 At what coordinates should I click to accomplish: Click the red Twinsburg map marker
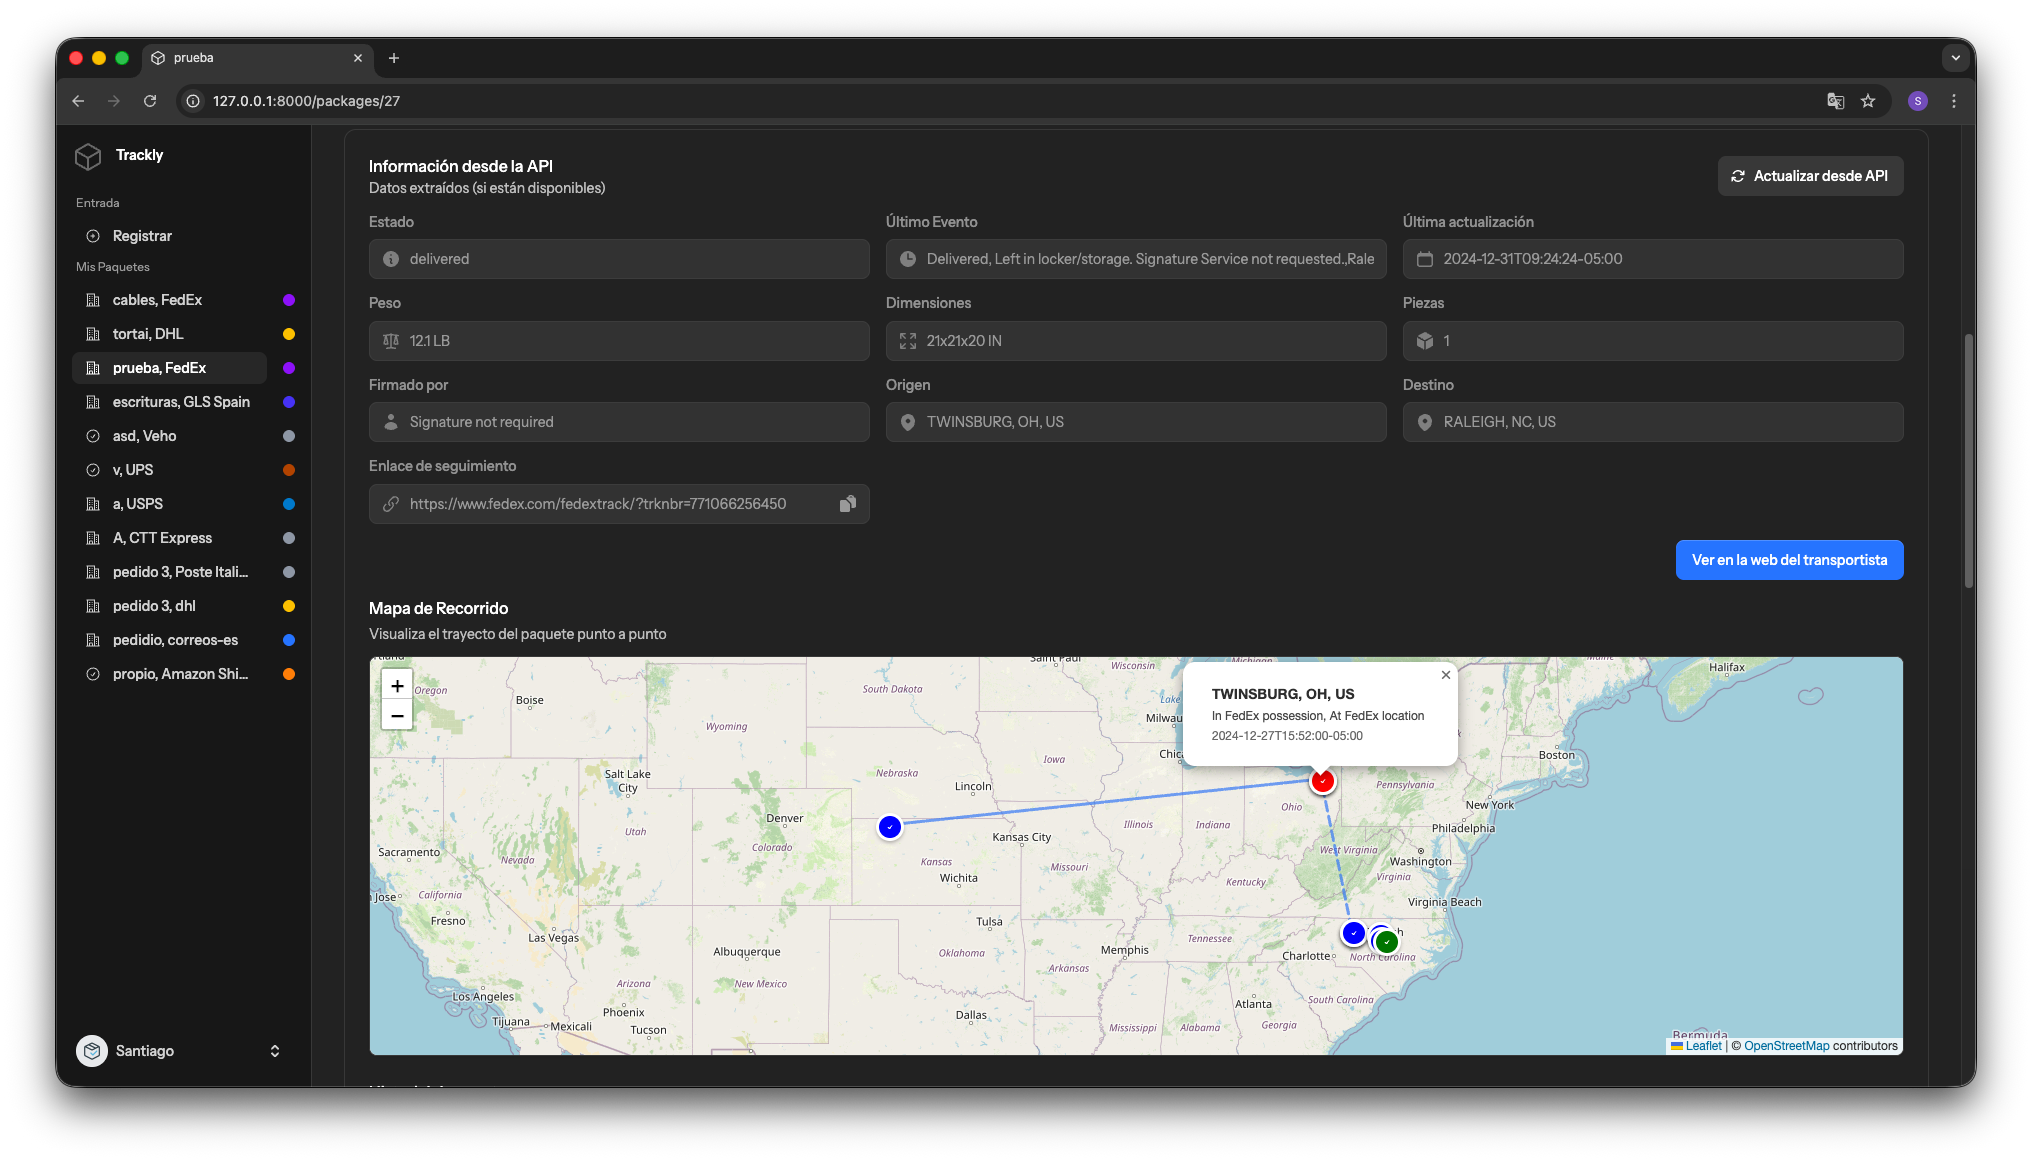(x=1322, y=781)
